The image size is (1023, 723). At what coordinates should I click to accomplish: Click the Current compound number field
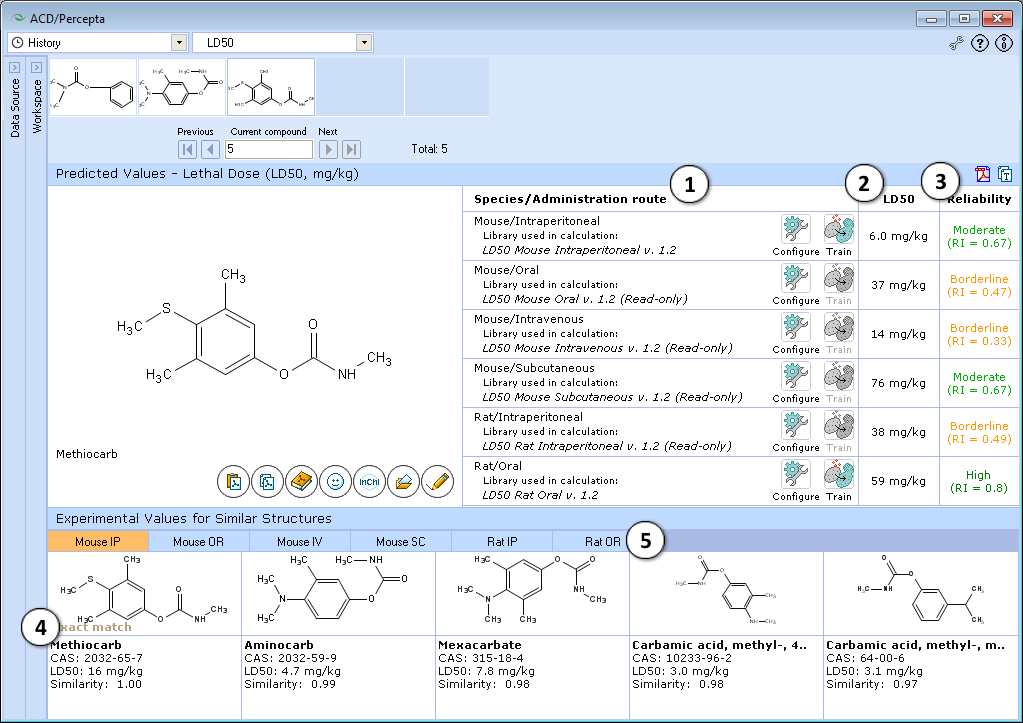[269, 149]
